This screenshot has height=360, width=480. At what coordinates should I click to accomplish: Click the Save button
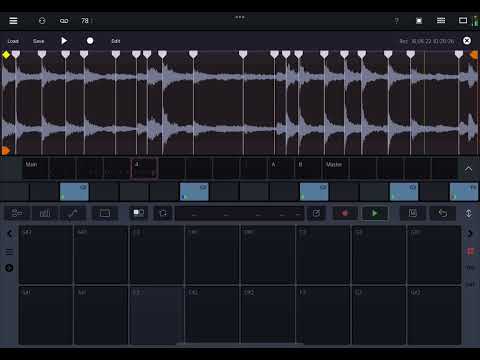[39, 41]
